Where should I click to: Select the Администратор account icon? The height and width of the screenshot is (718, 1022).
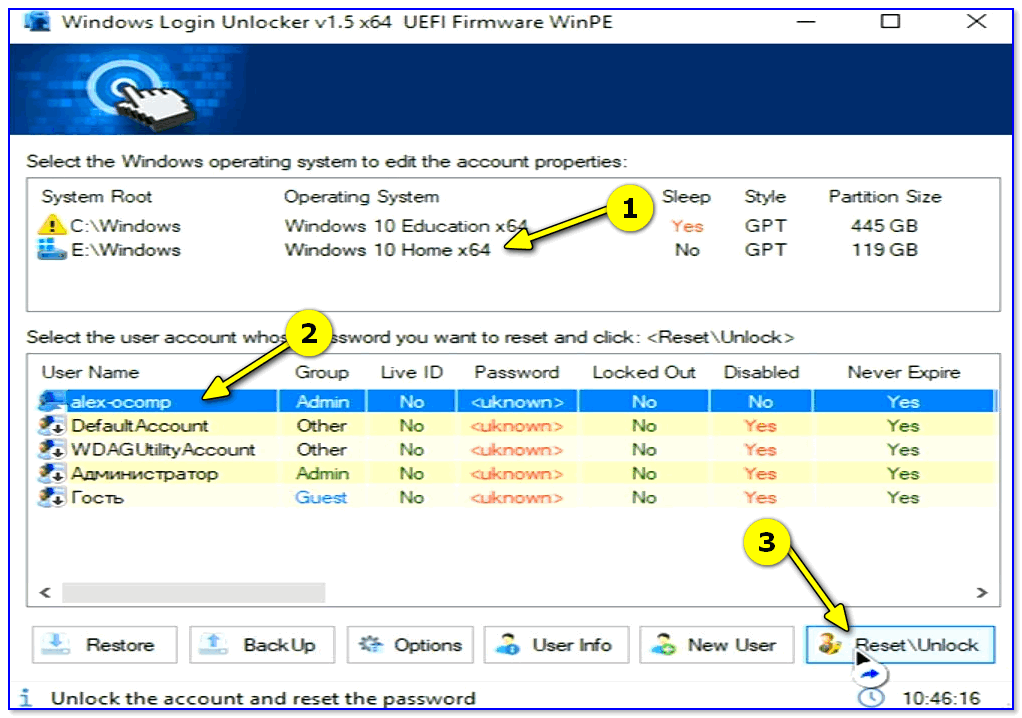(x=52, y=474)
